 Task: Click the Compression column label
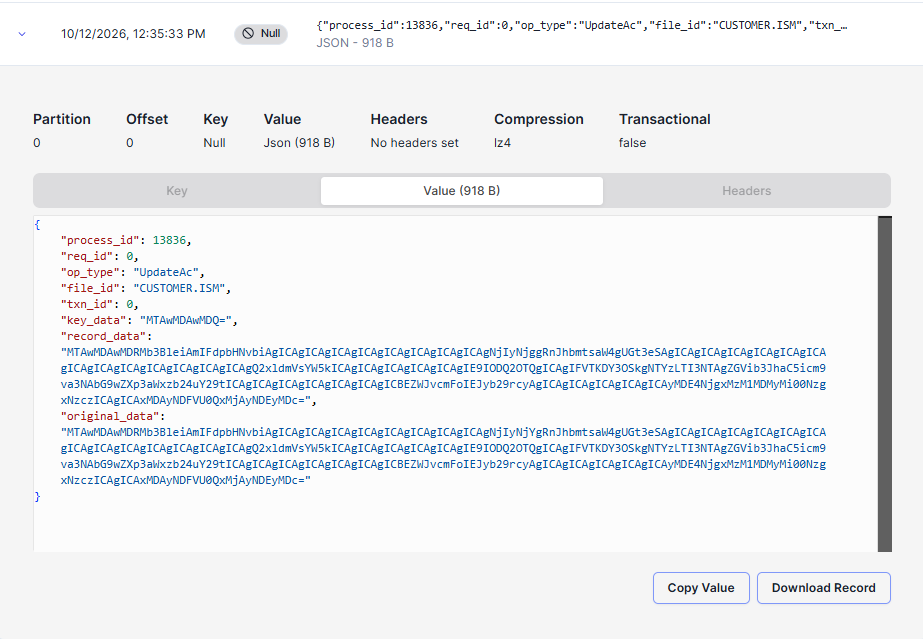pyautogui.click(x=539, y=119)
